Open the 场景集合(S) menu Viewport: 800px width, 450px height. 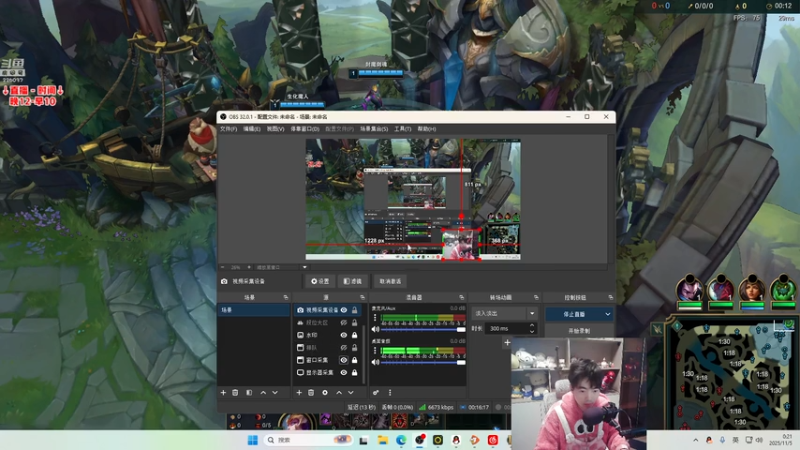coord(374,129)
